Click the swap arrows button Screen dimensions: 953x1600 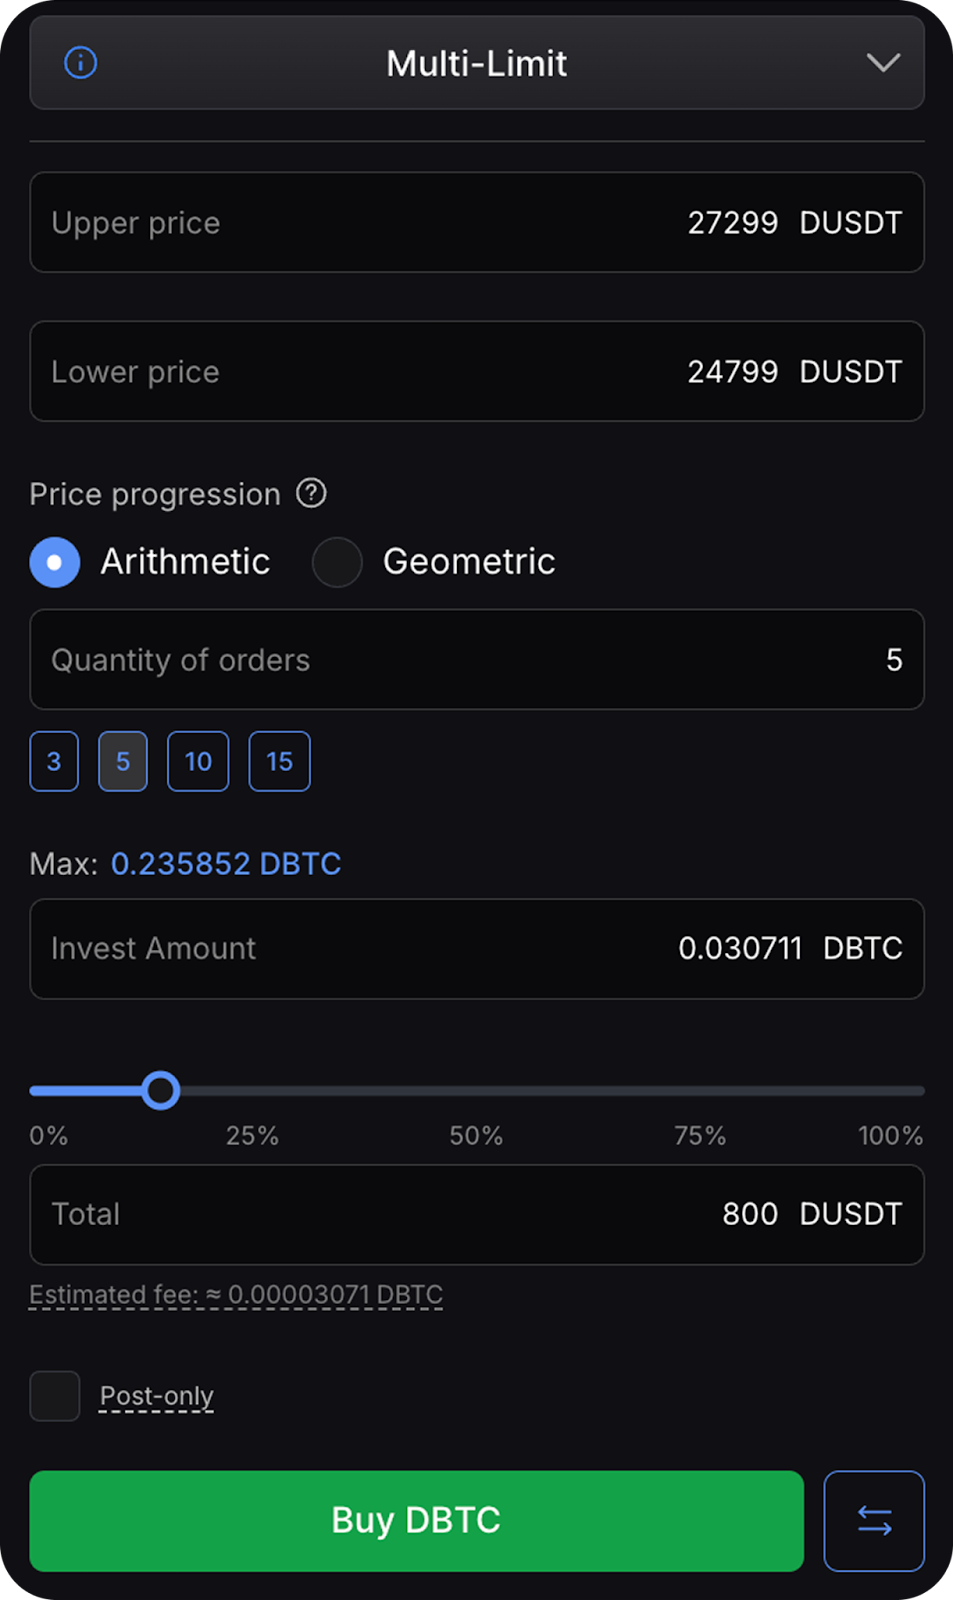pyautogui.click(x=873, y=1520)
